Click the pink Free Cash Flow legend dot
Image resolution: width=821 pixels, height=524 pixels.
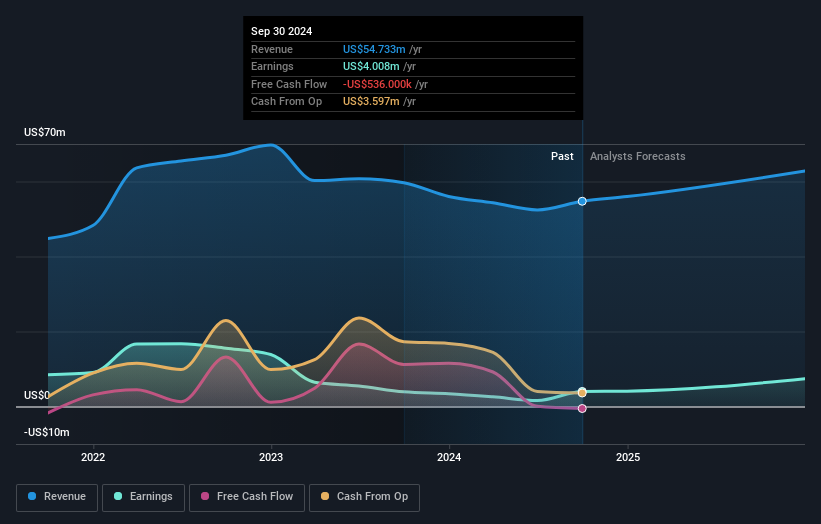coord(205,496)
